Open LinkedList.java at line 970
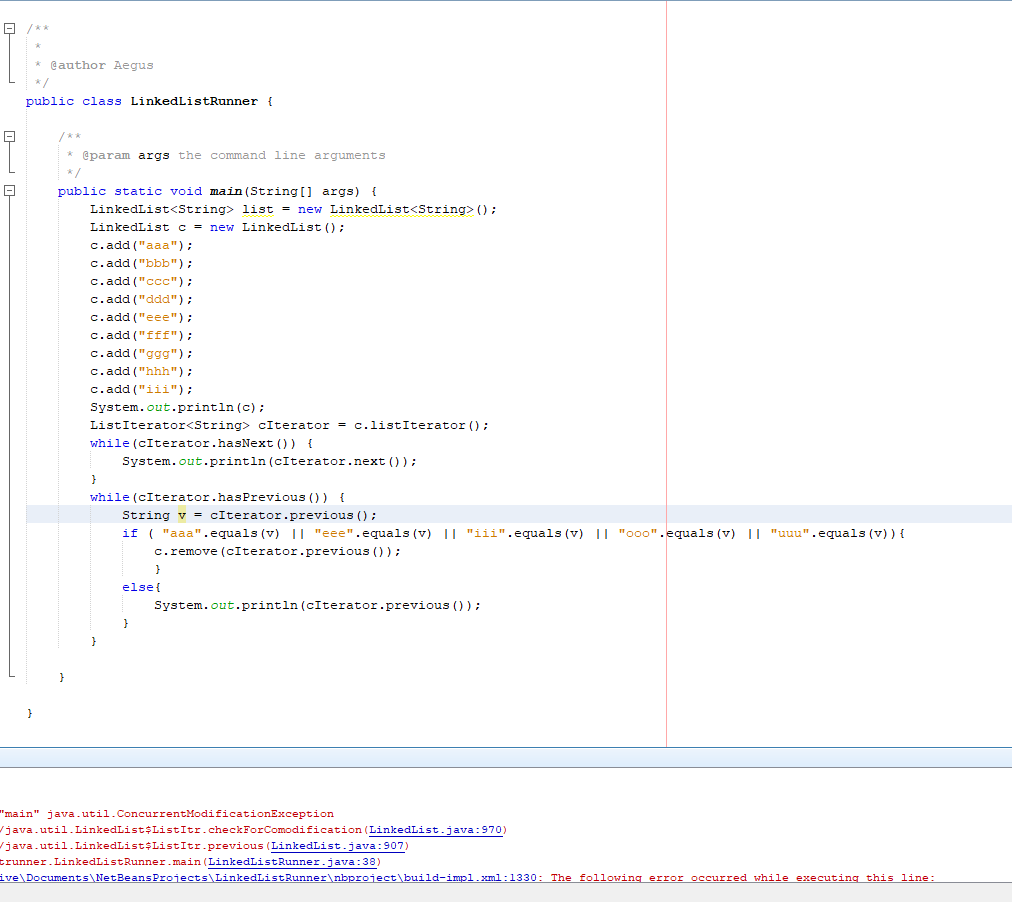 435,829
